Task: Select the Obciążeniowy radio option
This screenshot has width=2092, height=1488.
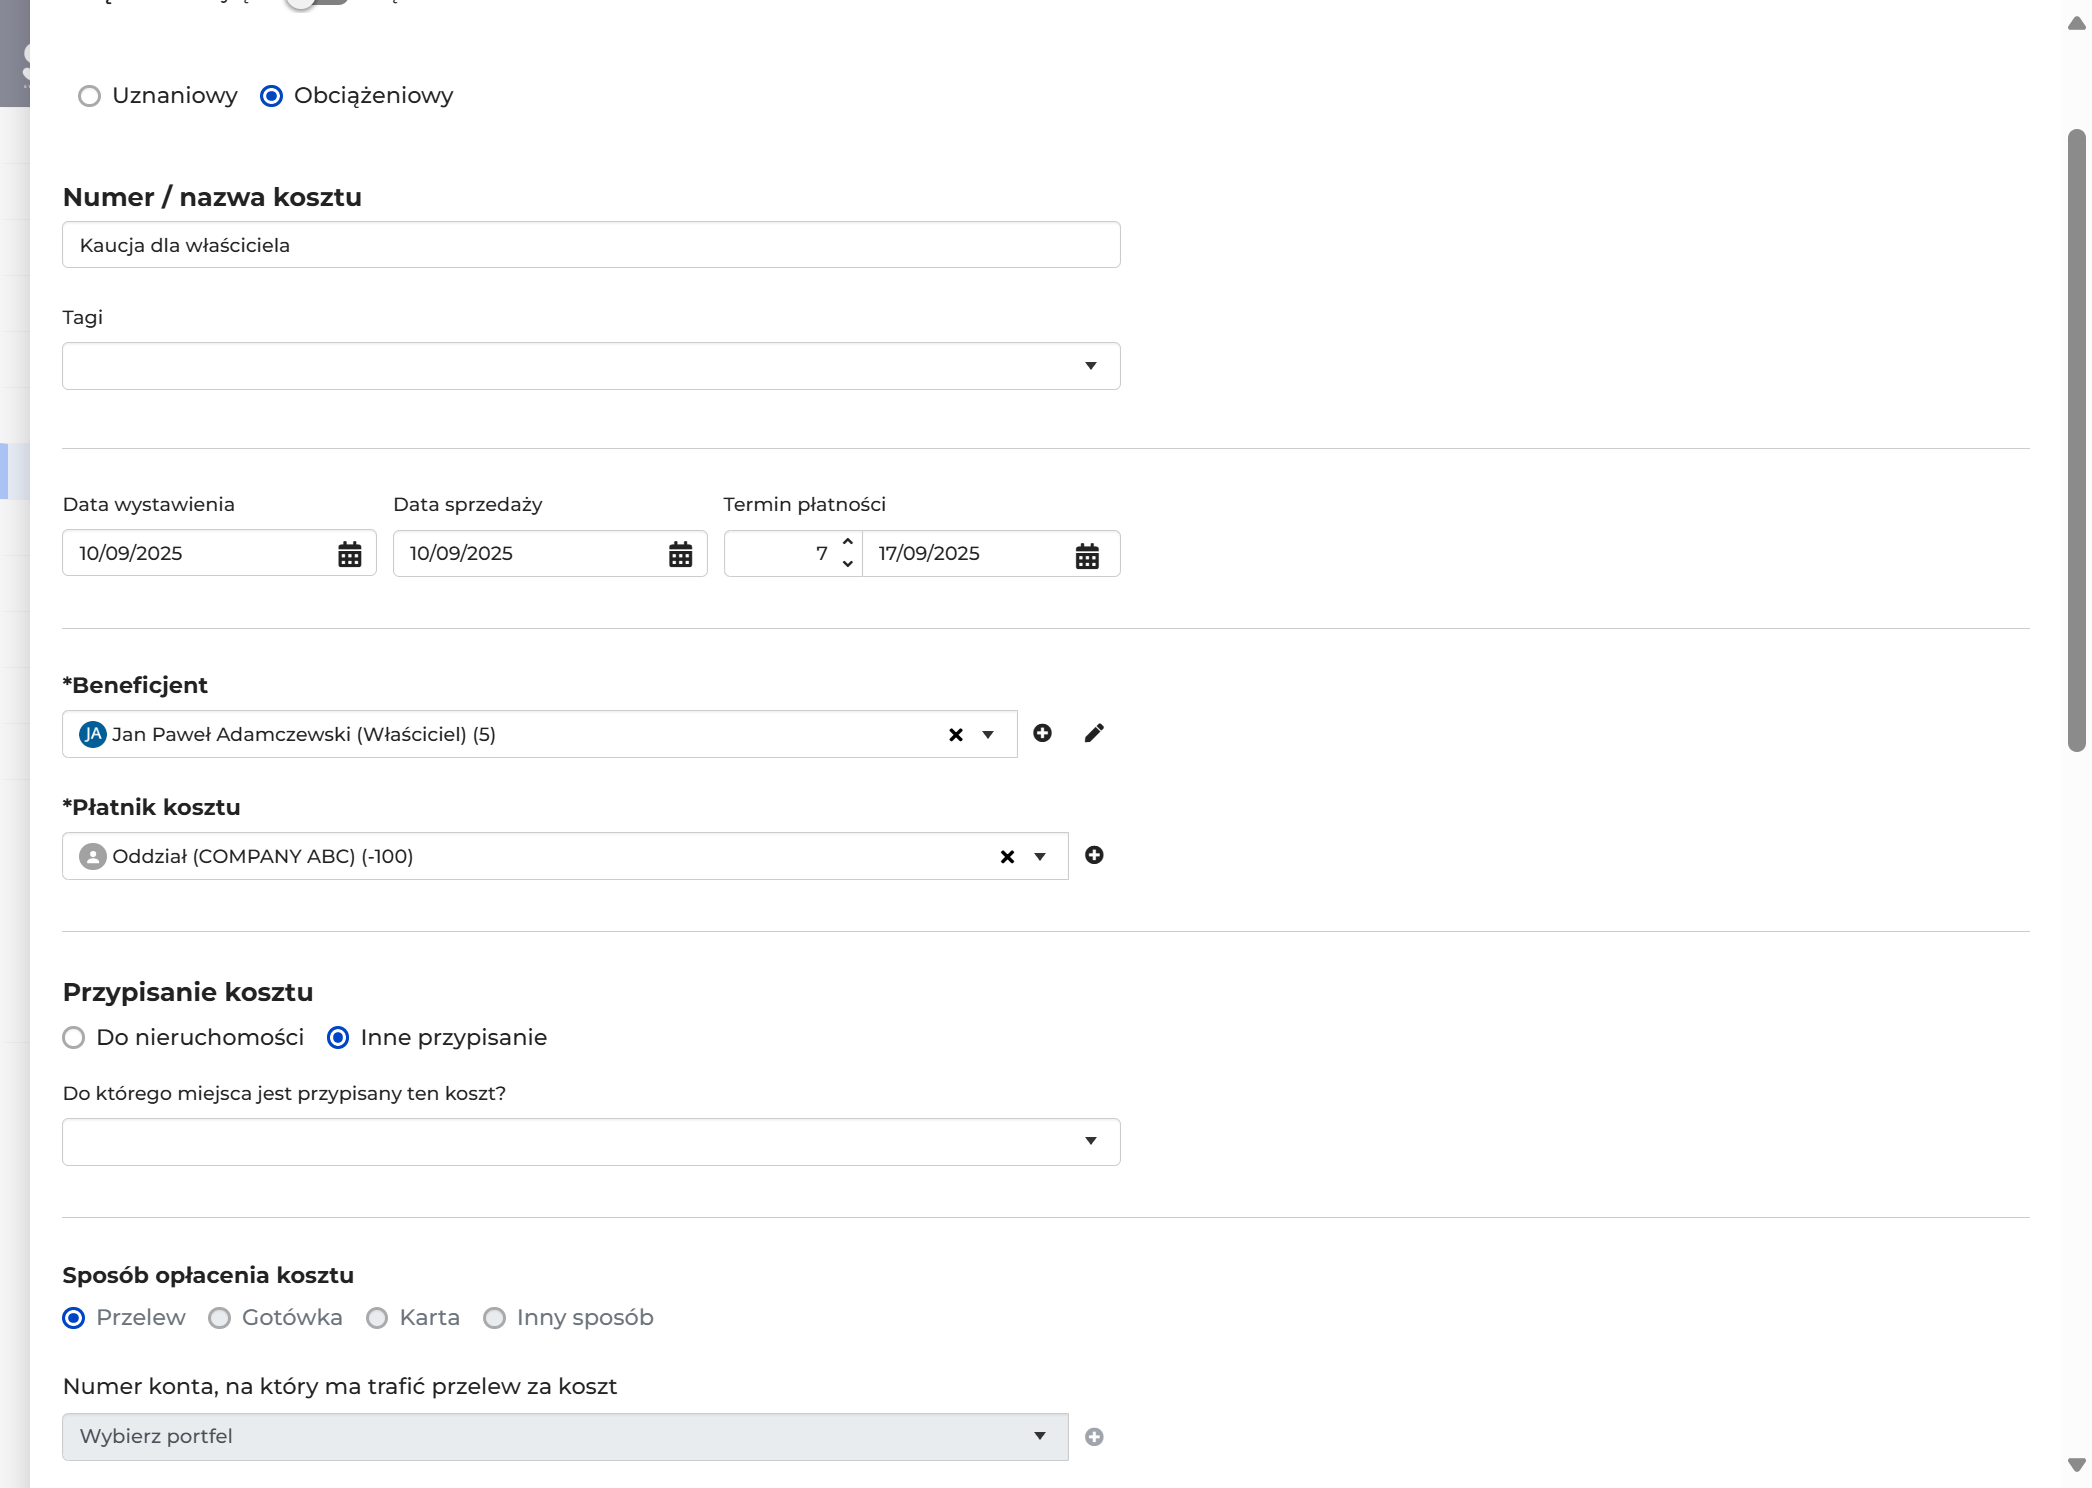Action: tap(271, 96)
